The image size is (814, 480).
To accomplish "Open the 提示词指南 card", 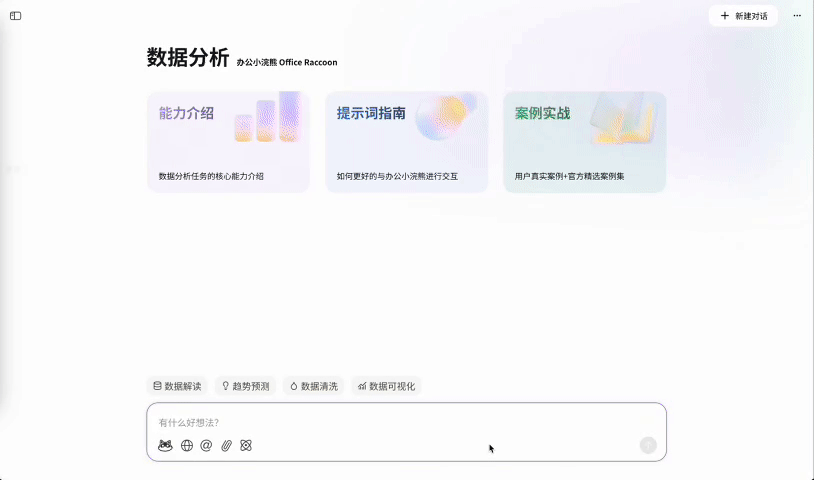I will (406, 142).
